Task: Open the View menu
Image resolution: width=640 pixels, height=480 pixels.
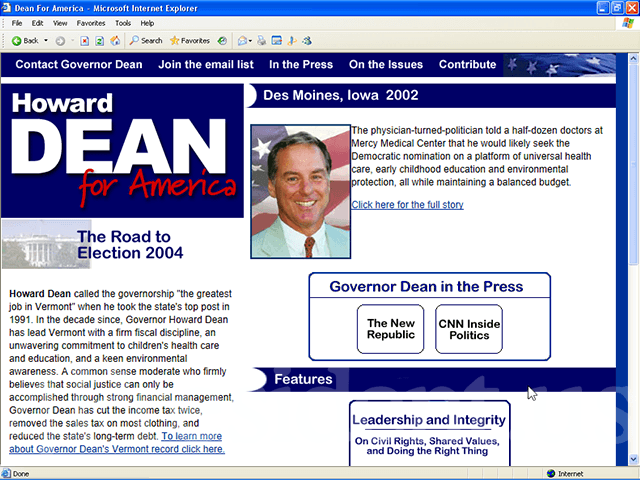Action: pos(60,23)
